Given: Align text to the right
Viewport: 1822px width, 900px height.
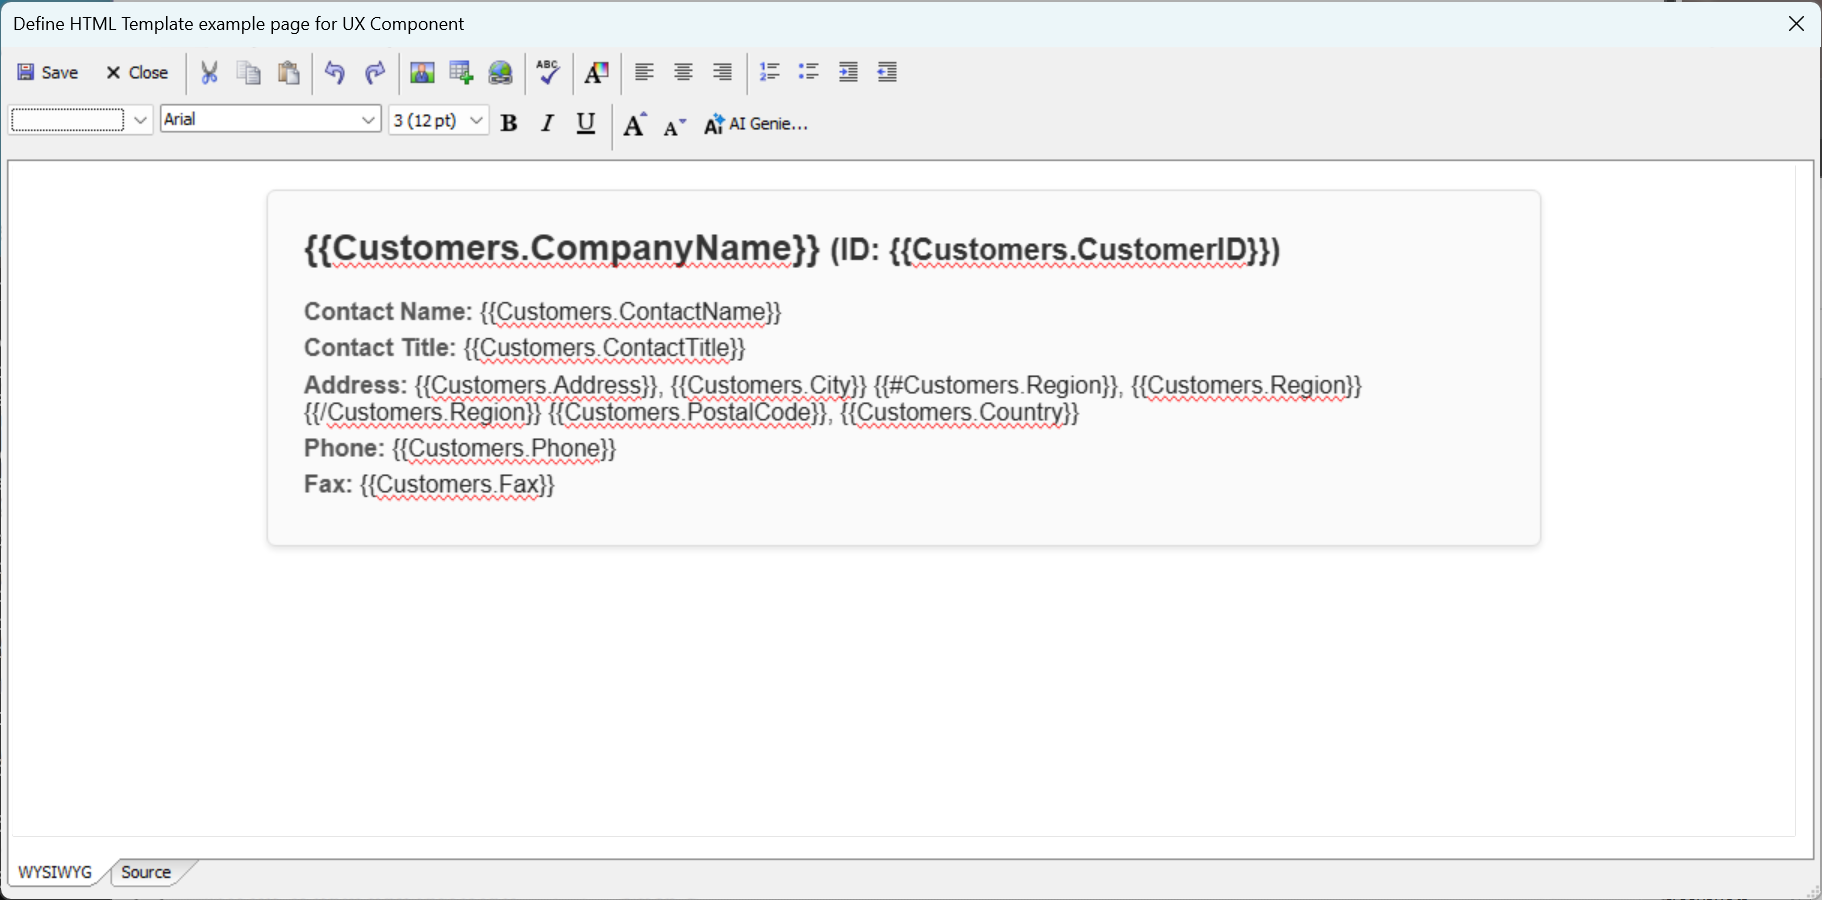Looking at the screenshot, I should pos(722,72).
